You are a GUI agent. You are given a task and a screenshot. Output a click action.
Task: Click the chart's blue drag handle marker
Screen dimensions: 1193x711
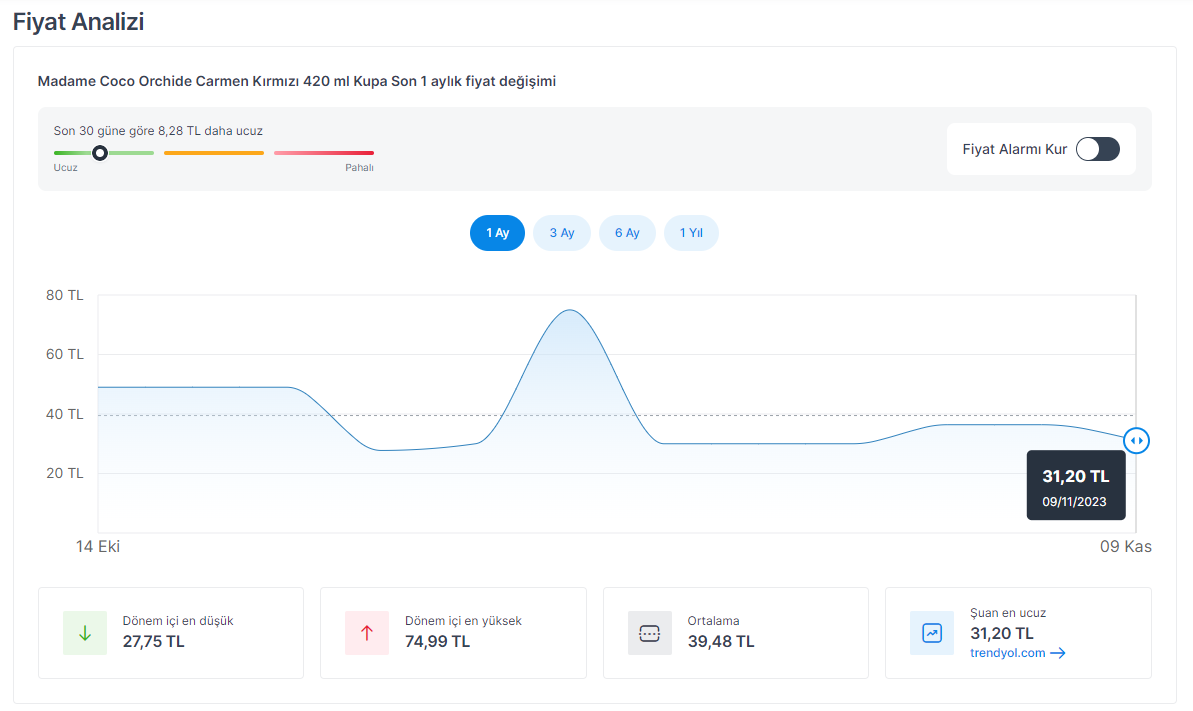[x=1136, y=440]
